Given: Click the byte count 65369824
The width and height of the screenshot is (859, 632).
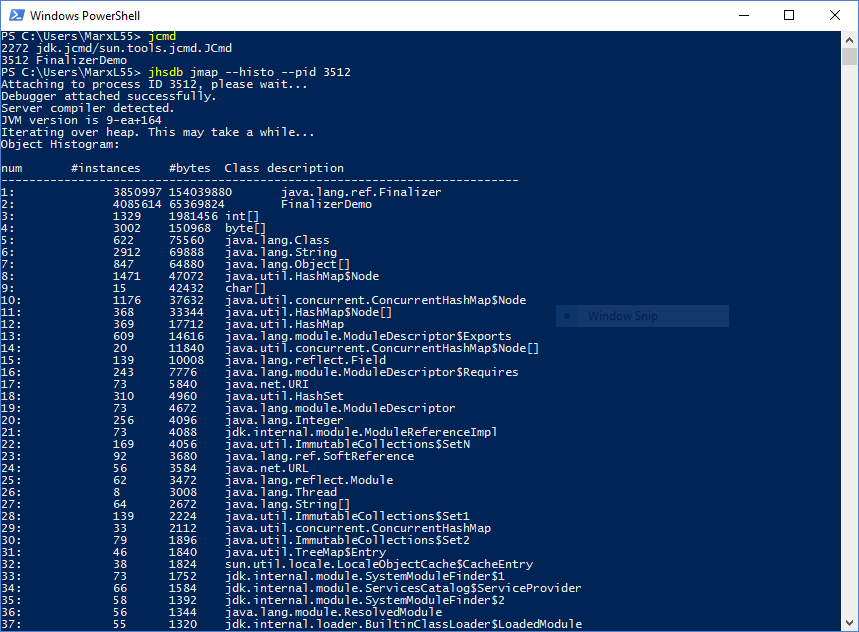Looking at the screenshot, I should (197, 204).
